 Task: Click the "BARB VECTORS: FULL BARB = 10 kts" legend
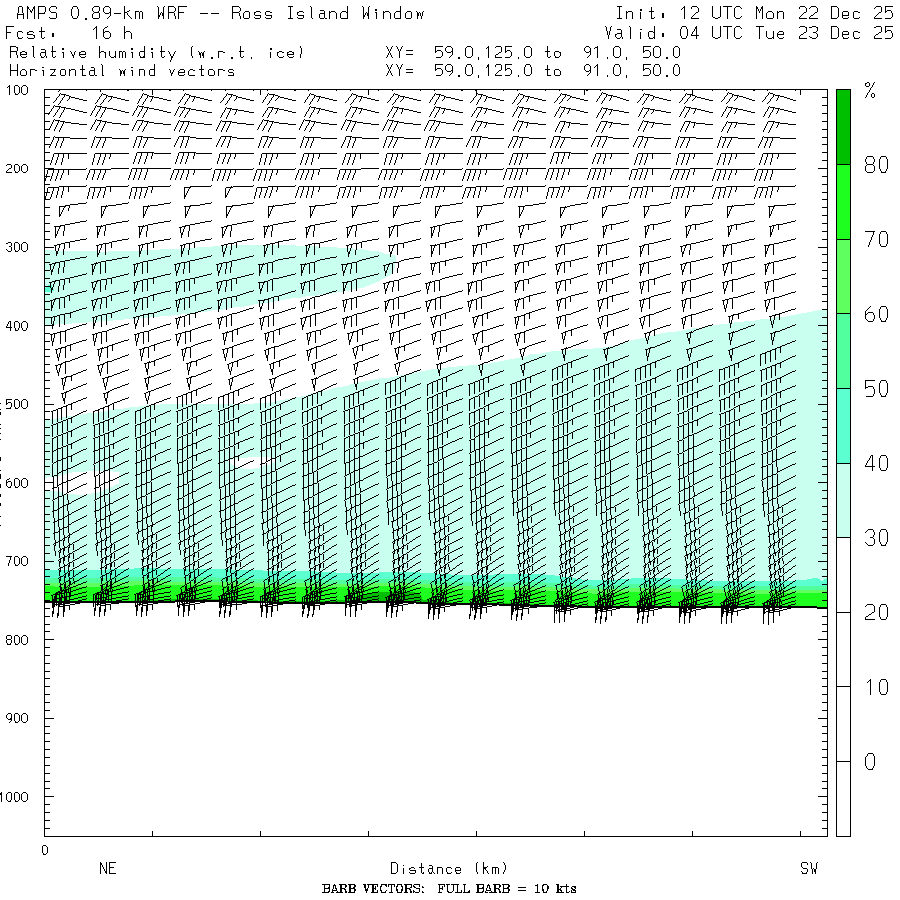[449, 889]
